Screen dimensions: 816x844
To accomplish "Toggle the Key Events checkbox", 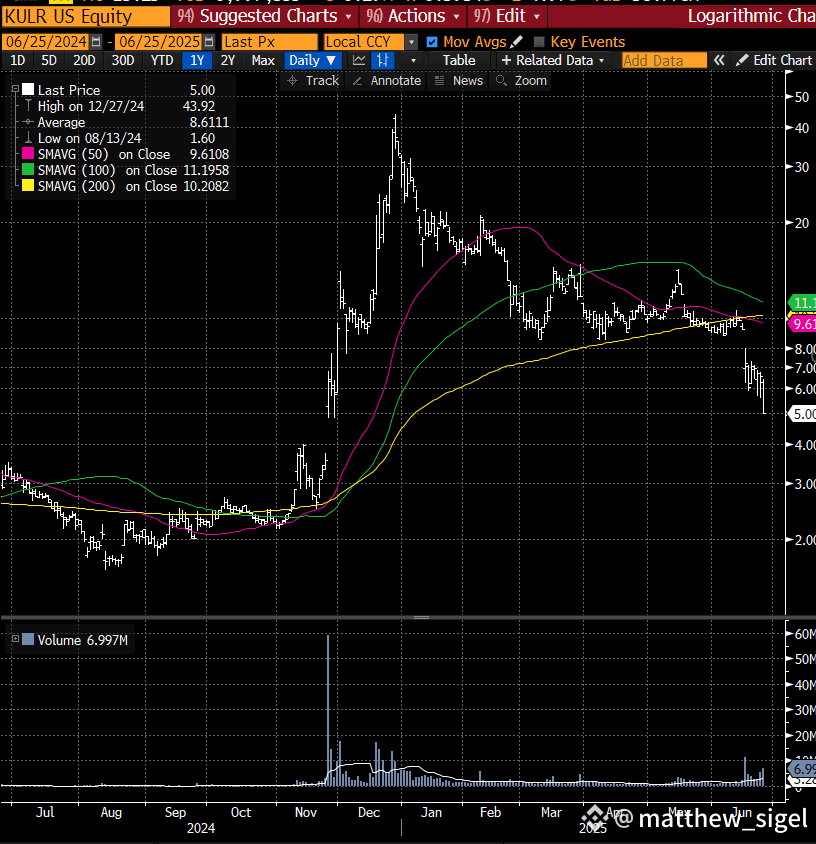I will coord(538,42).
